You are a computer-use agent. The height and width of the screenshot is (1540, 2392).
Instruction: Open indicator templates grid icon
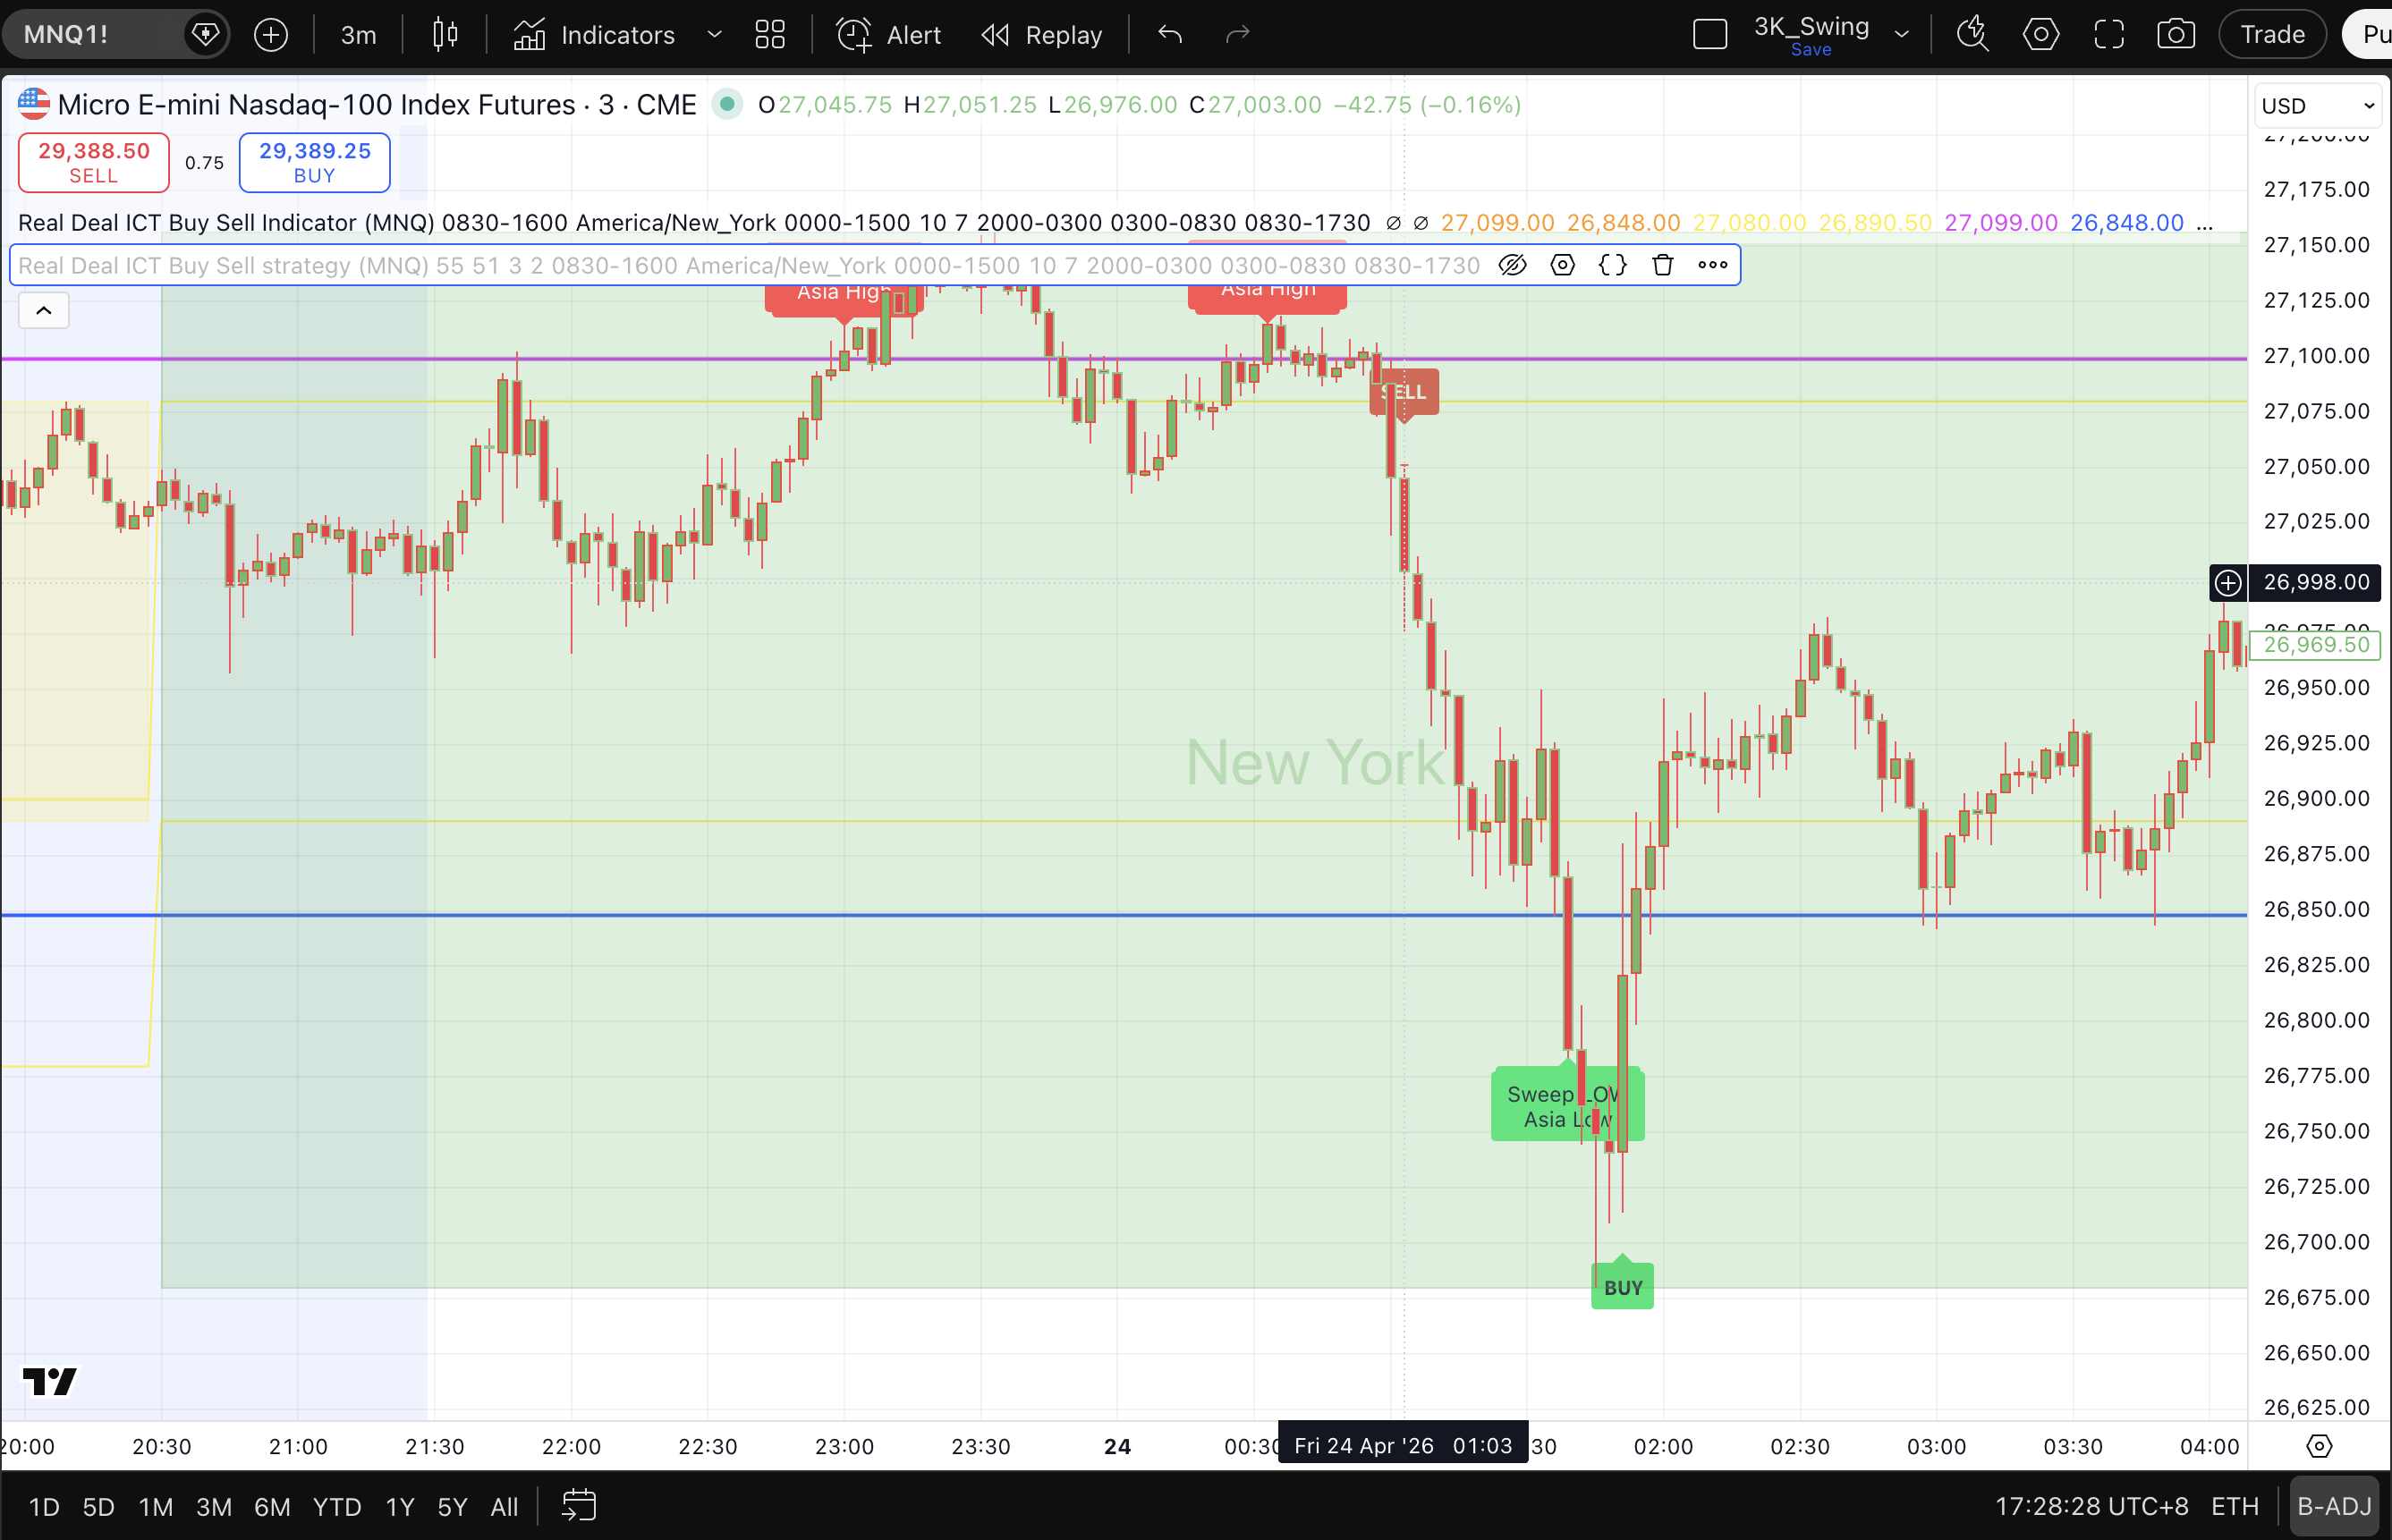[x=770, y=35]
